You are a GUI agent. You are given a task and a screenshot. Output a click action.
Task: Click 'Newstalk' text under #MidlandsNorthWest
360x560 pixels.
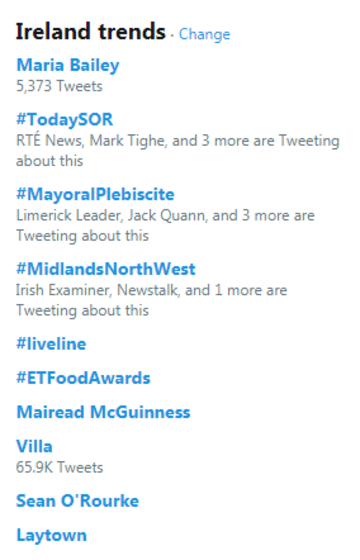click(x=147, y=290)
